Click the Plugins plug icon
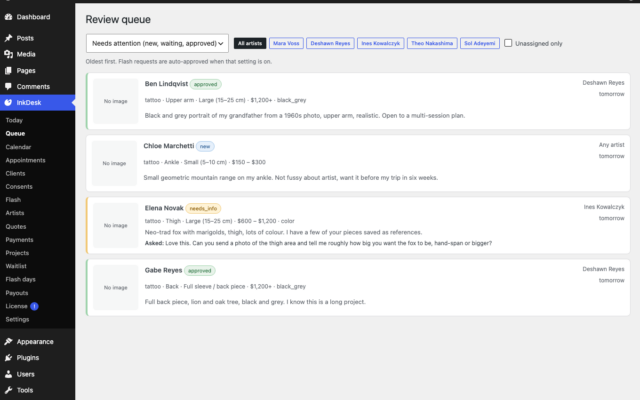The width and height of the screenshot is (640, 400). click(8, 358)
